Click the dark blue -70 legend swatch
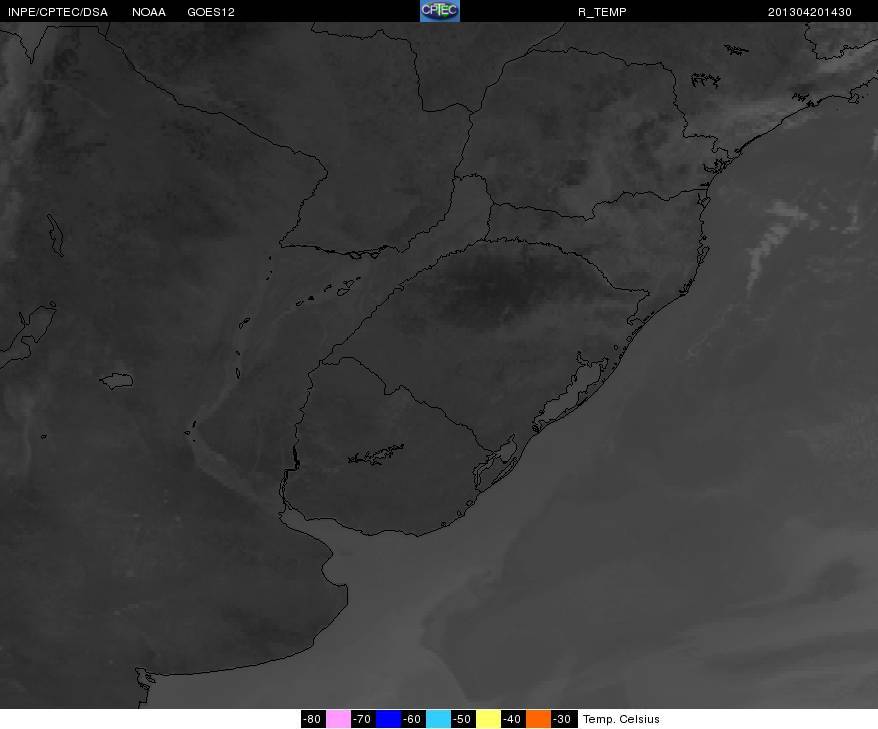 click(x=388, y=719)
